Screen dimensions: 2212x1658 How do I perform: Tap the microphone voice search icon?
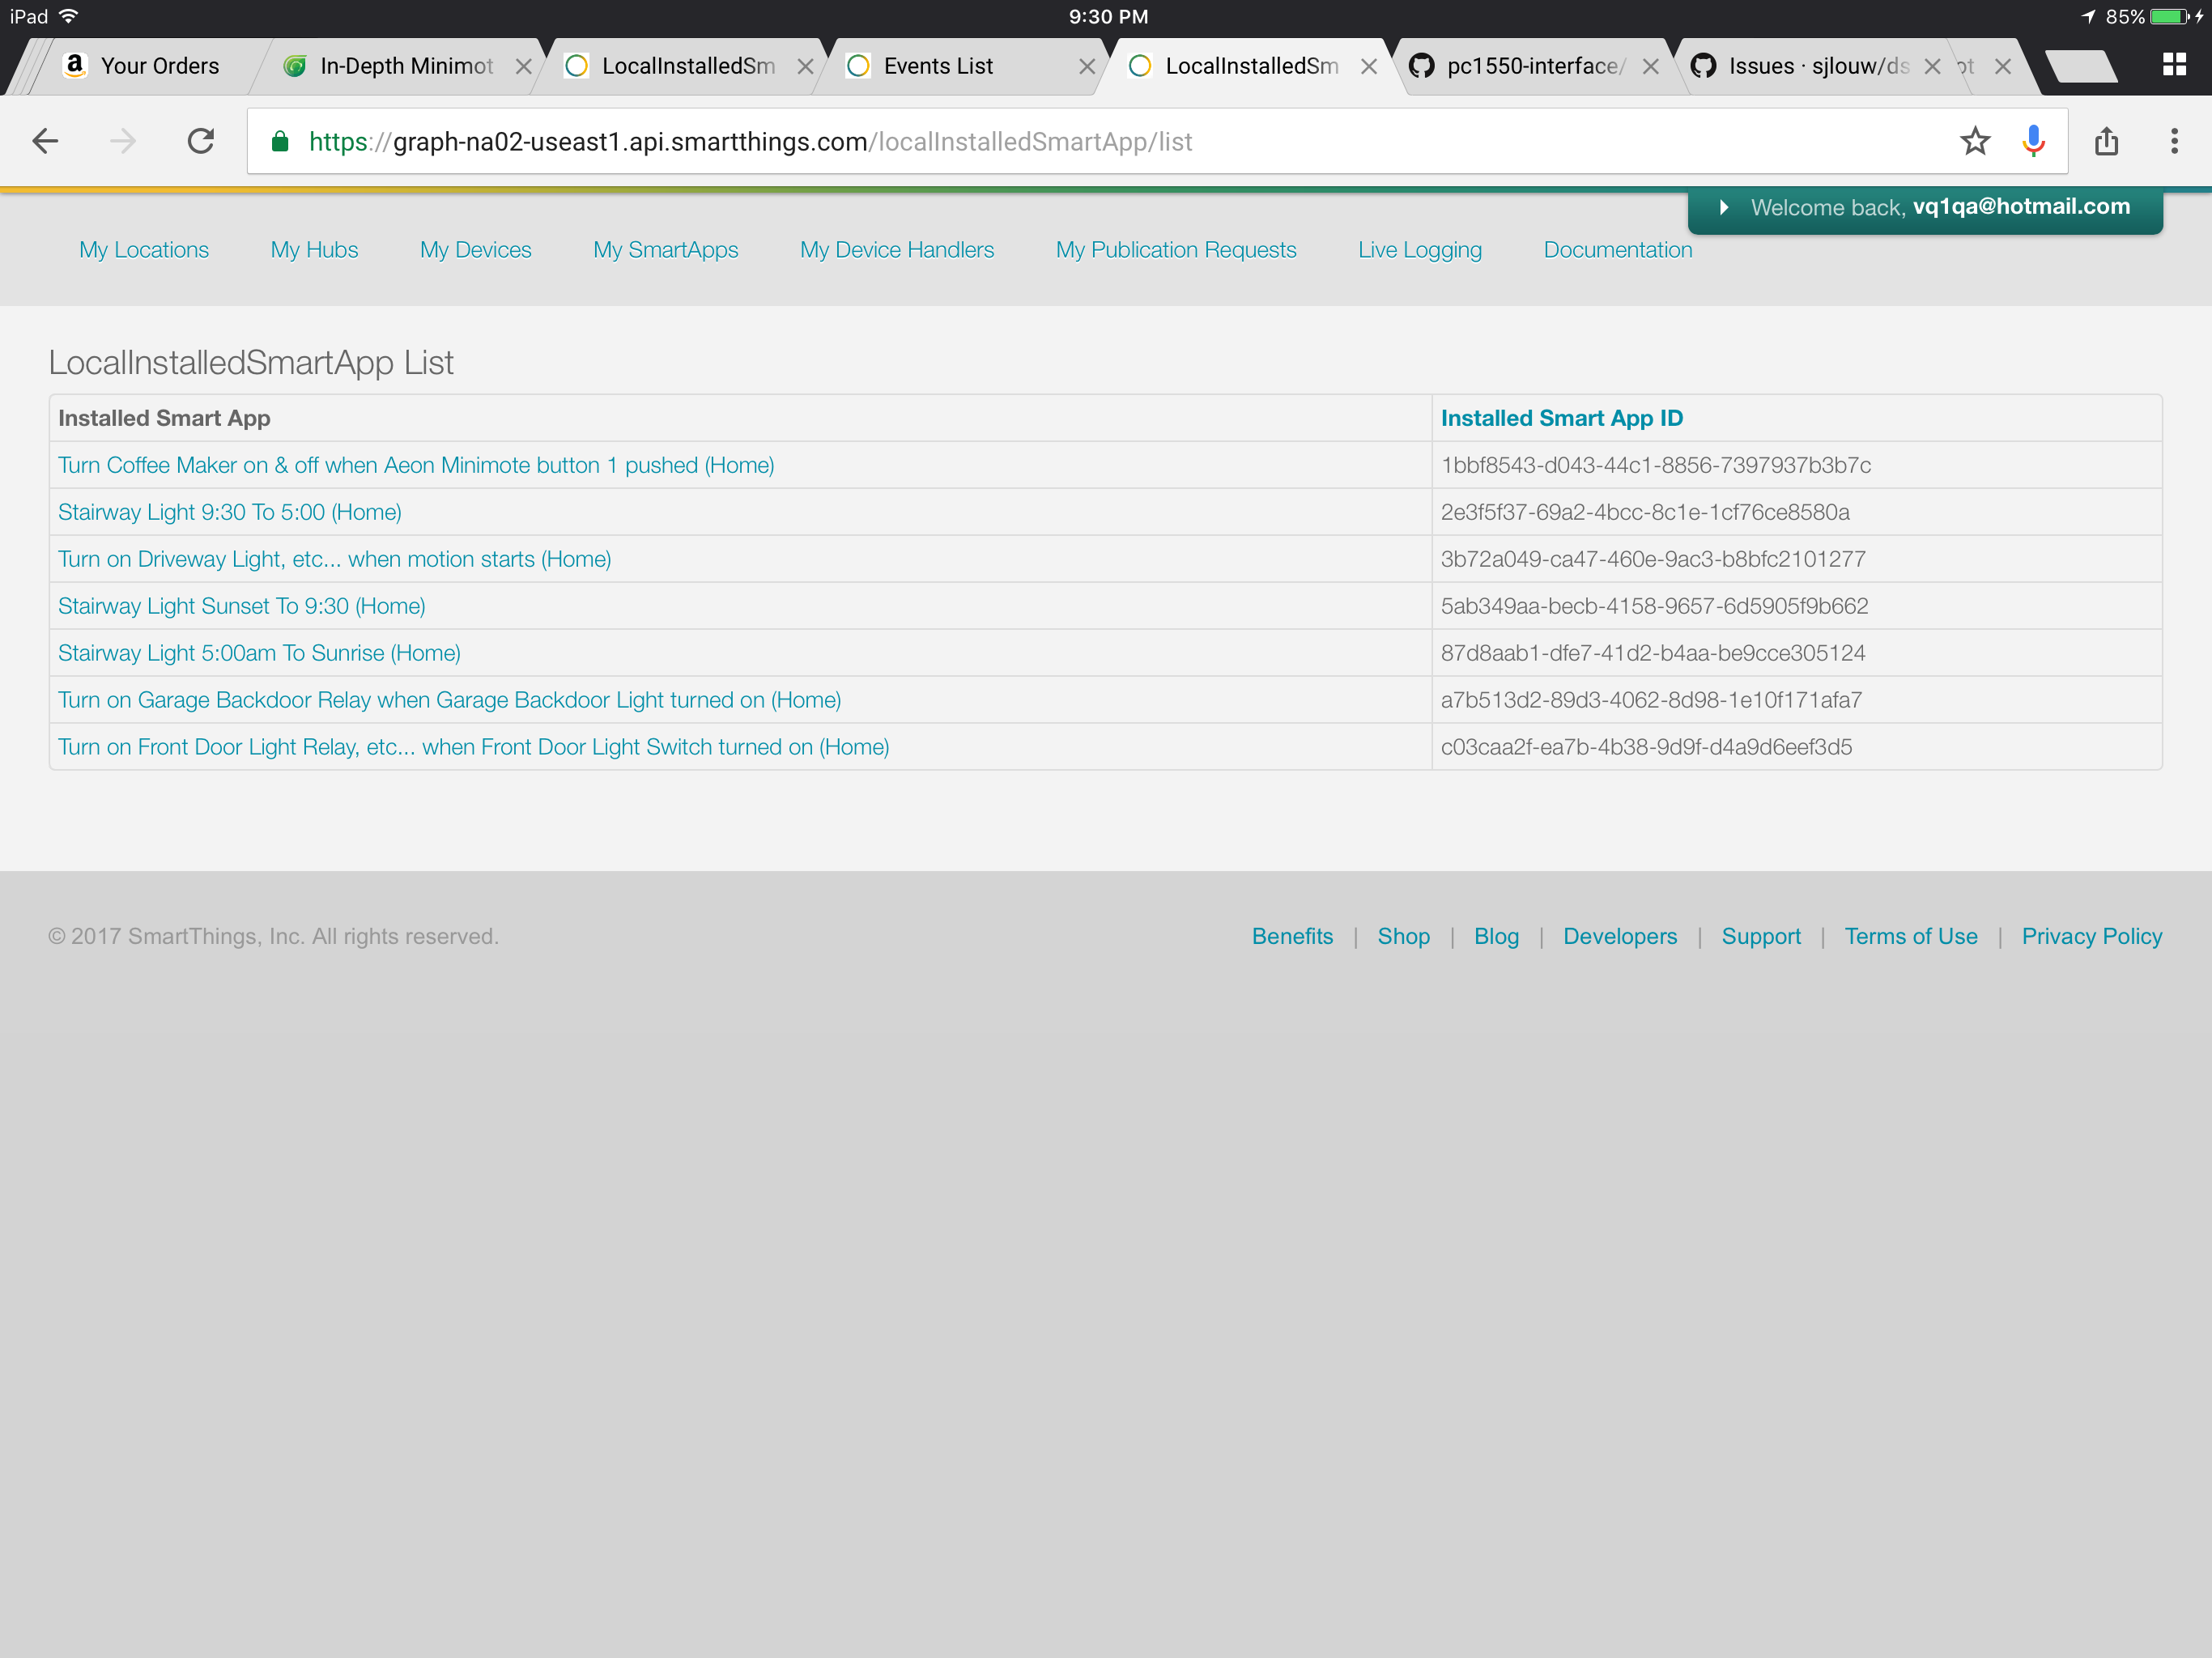(x=2032, y=141)
